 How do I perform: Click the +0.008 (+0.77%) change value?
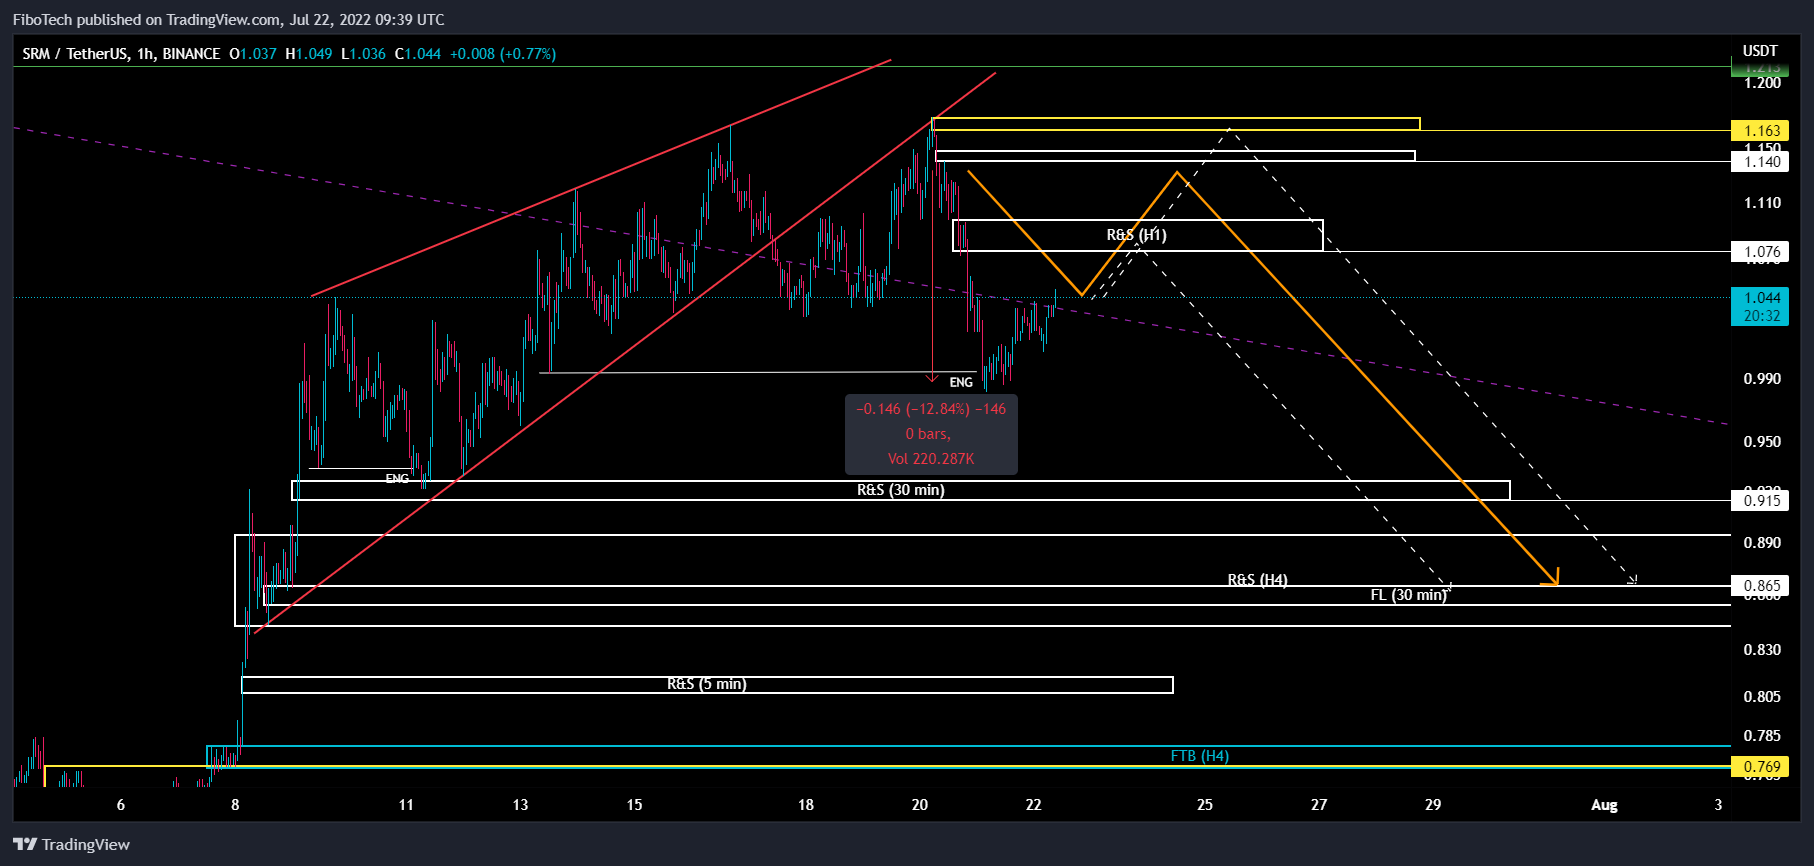tap(503, 54)
